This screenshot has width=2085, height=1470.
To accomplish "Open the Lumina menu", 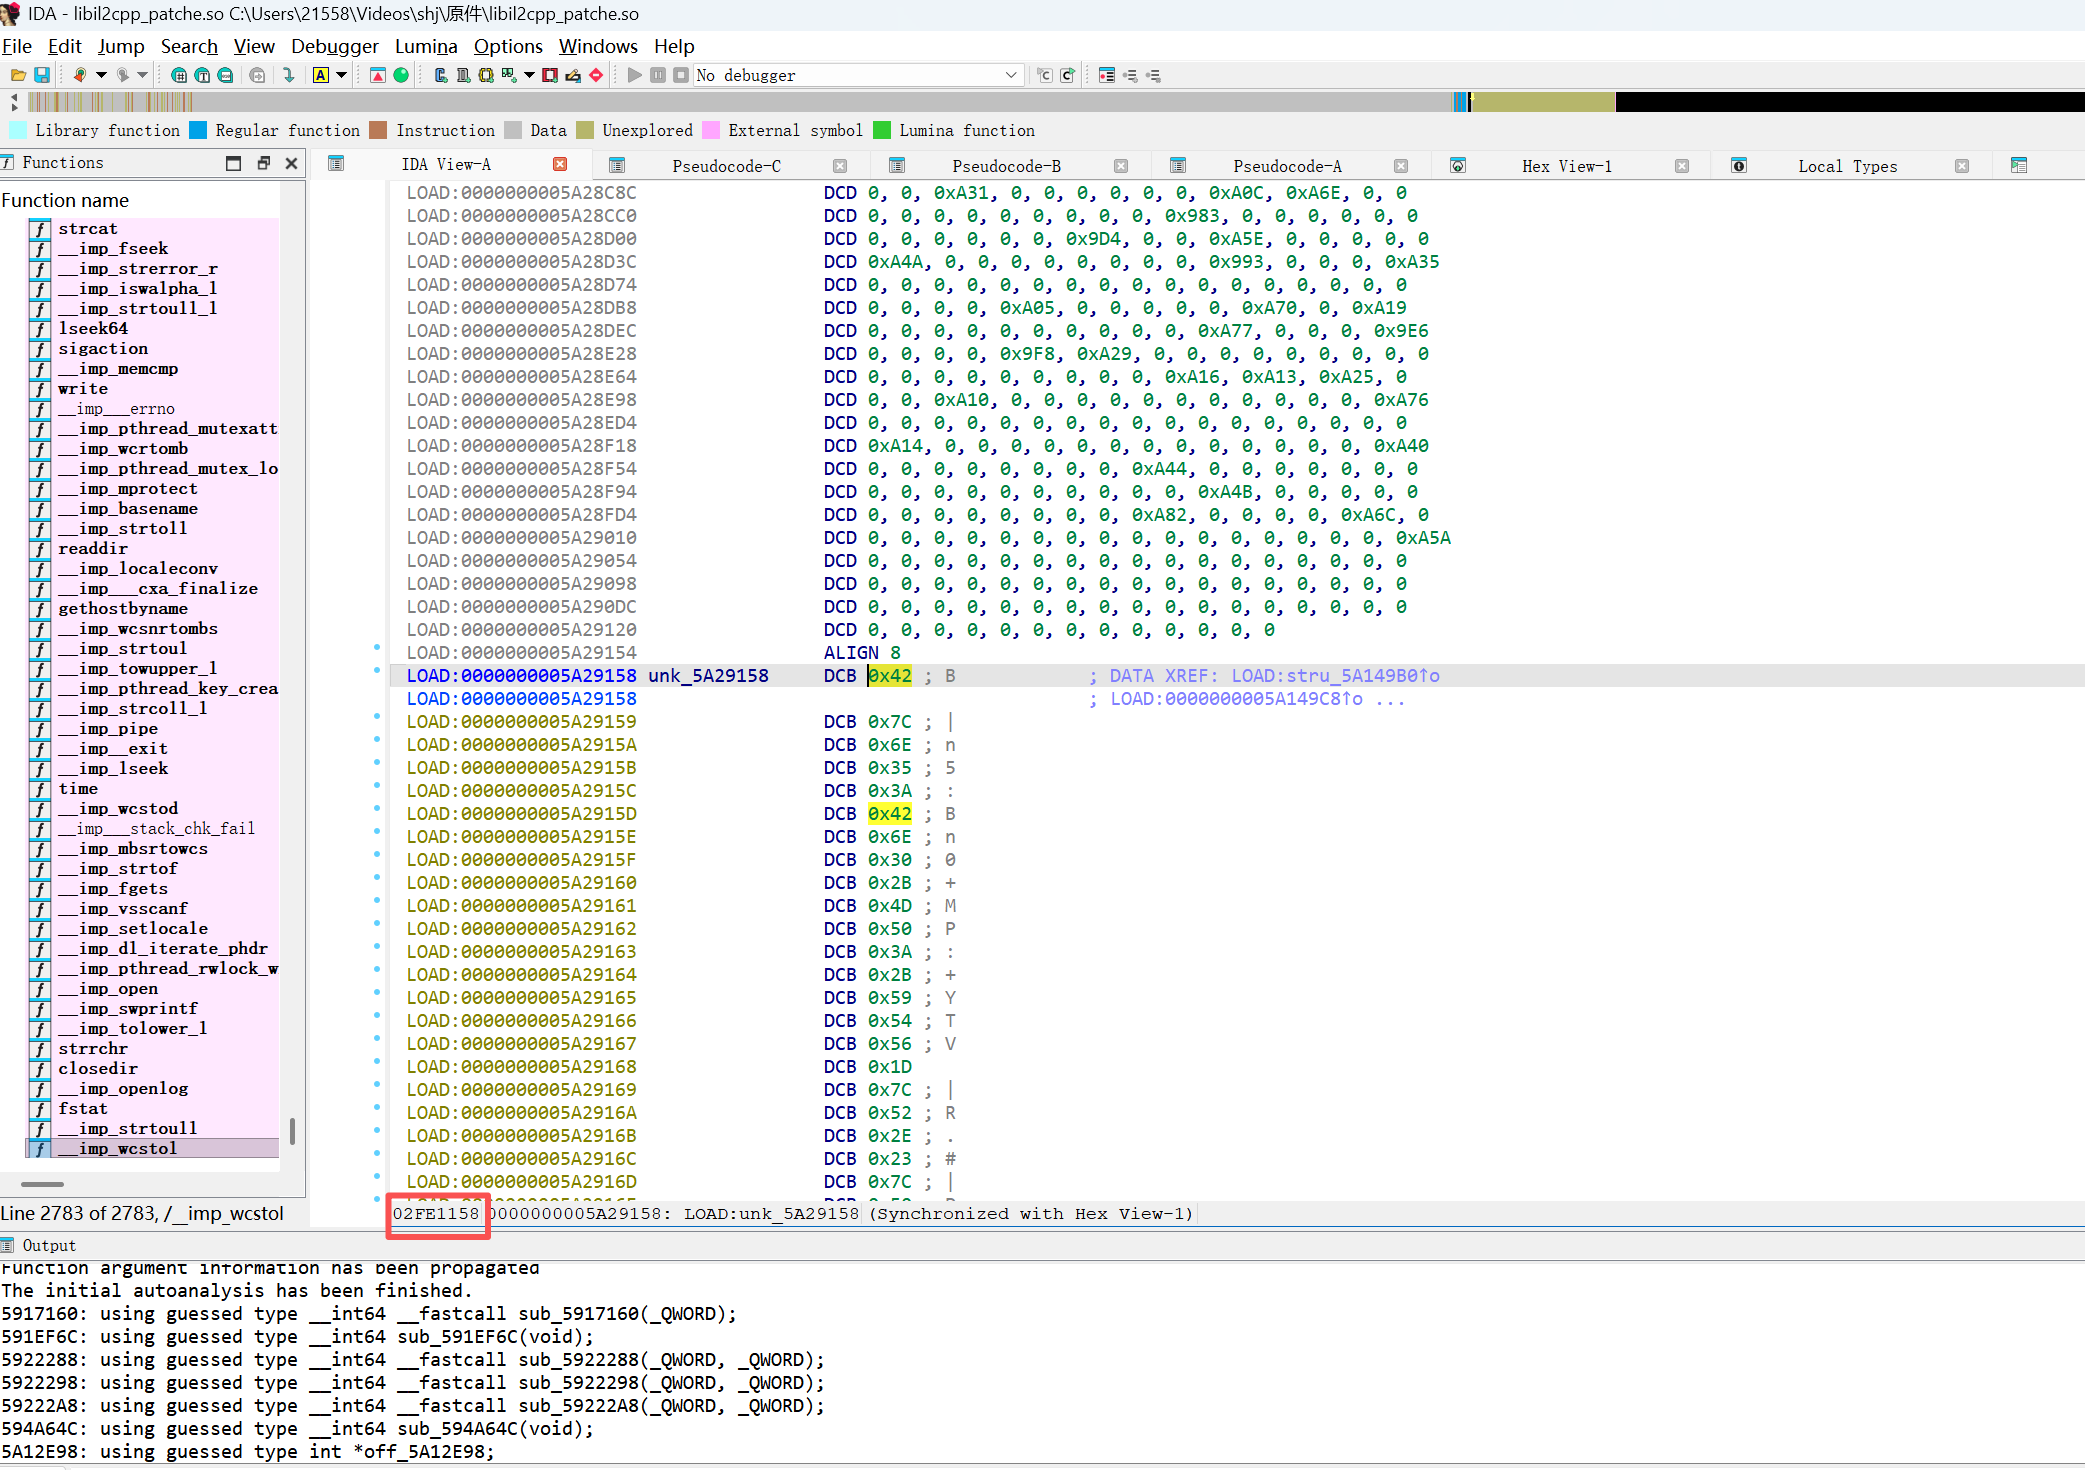I will (x=425, y=46).
